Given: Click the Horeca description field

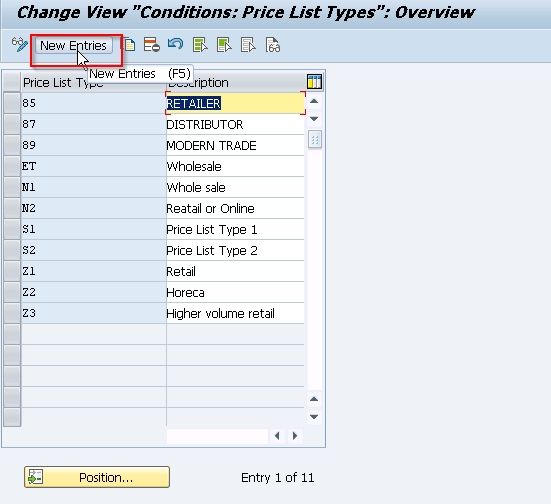Looking at the screenshot, I should (235, 292).
